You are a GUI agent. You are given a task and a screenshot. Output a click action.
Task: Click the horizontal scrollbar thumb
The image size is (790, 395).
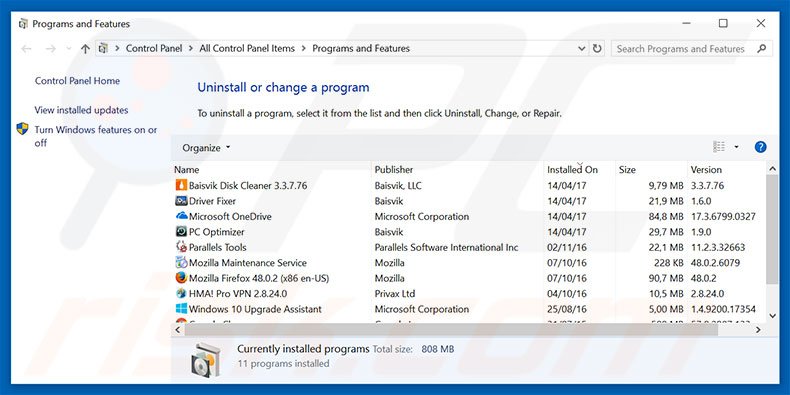(x=450, y=330)
